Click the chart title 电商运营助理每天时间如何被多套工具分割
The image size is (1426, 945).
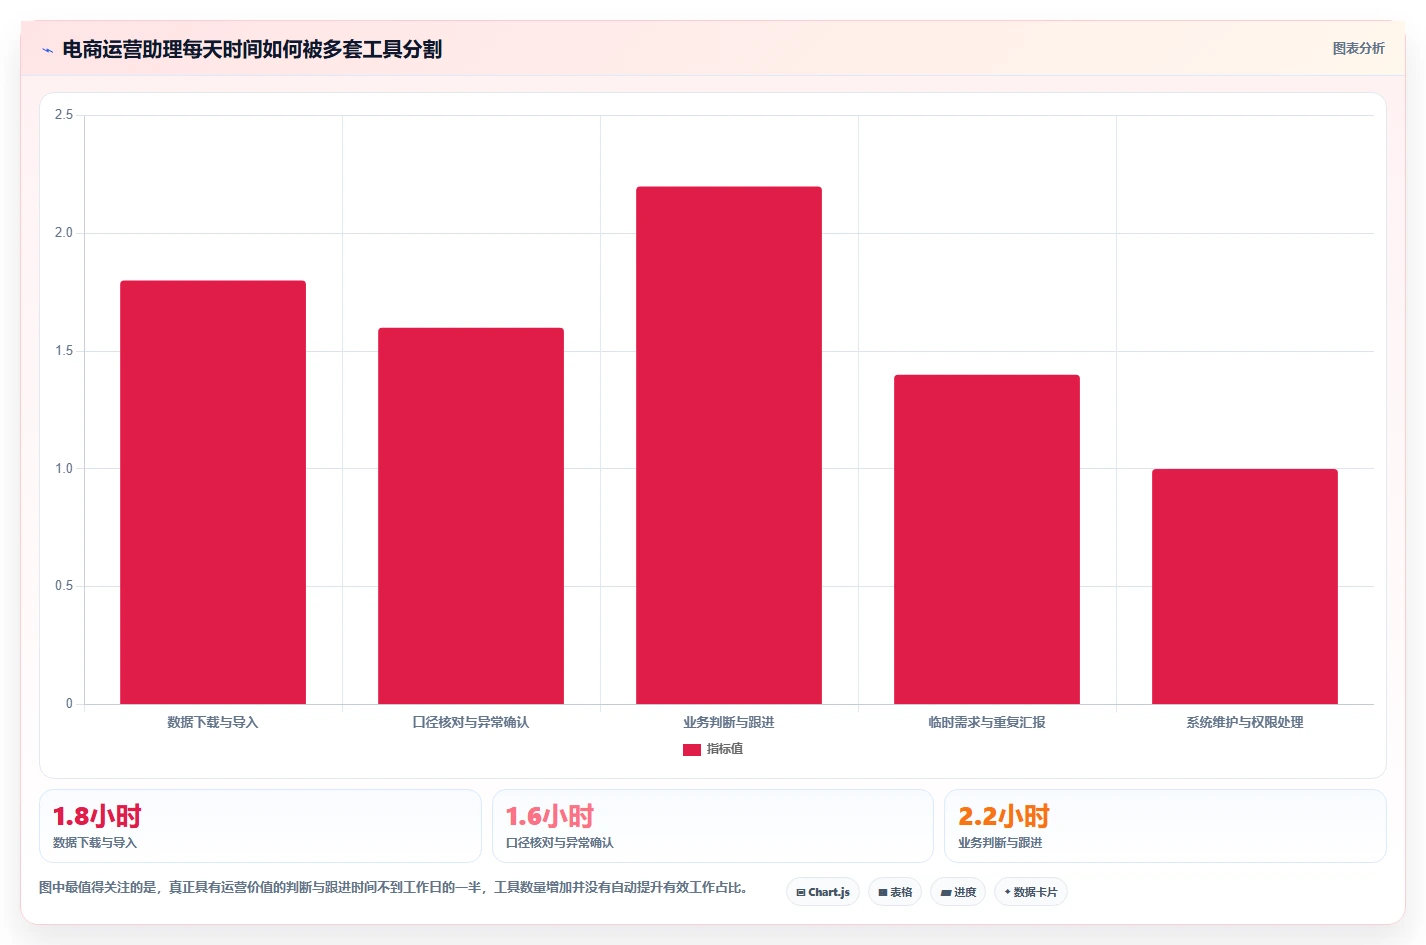click(x=252, y=49)
